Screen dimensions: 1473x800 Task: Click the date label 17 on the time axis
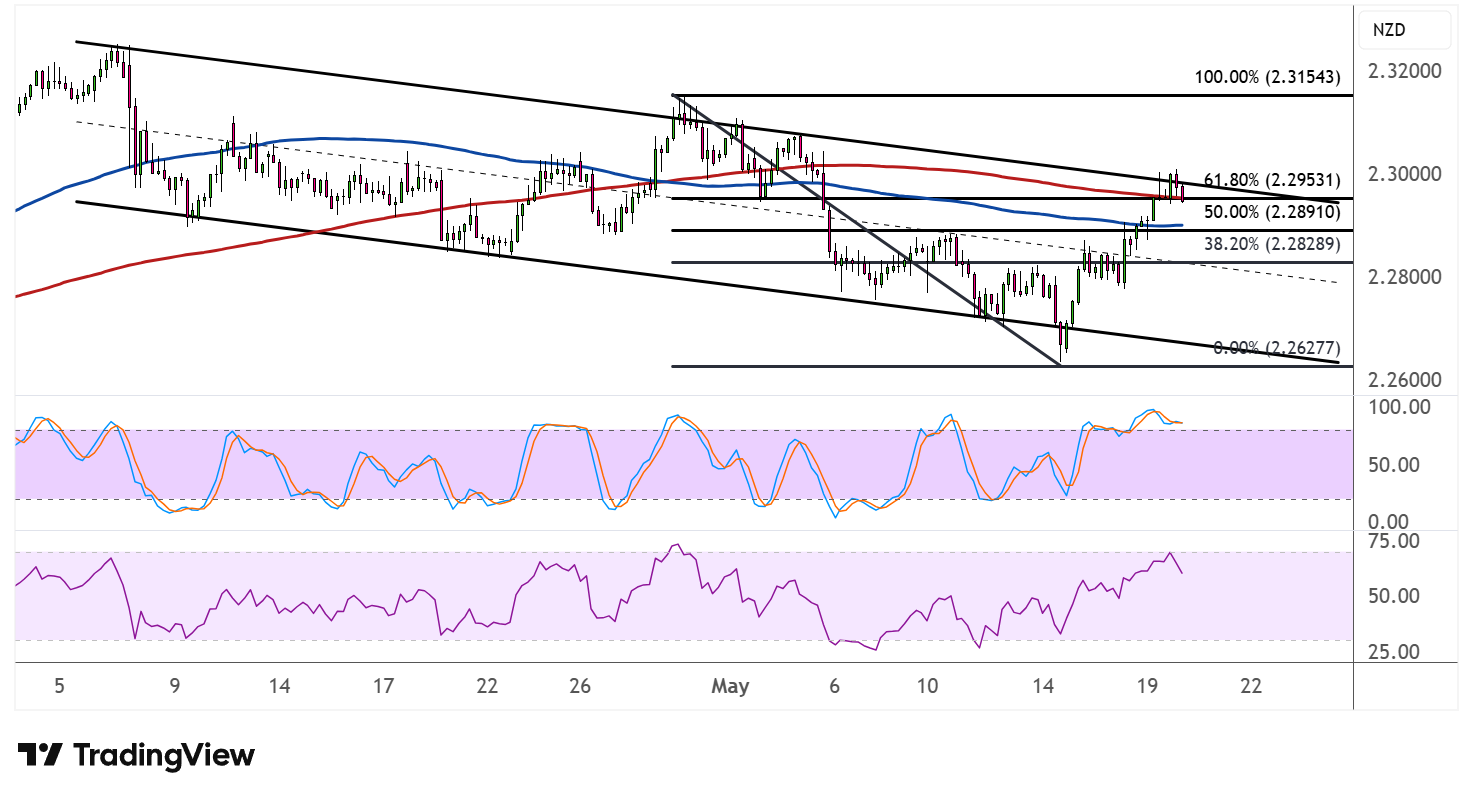(383, 687)
